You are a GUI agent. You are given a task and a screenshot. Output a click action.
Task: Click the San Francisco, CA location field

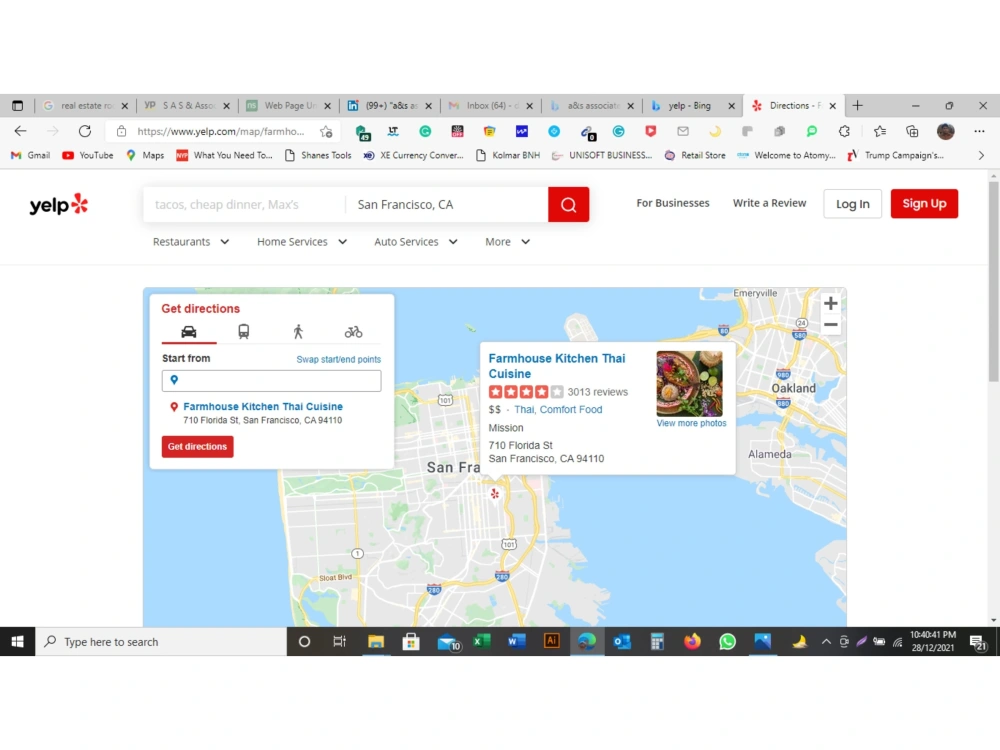coord(446,205)
